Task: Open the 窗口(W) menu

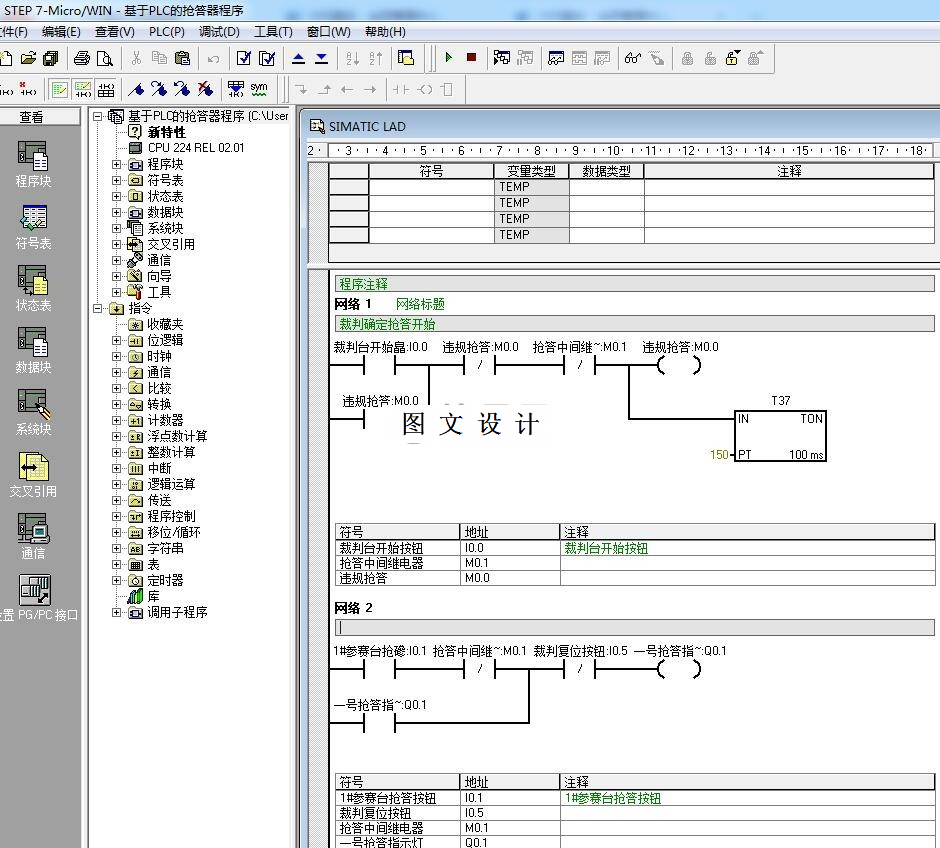Action: tap(329, 32)
